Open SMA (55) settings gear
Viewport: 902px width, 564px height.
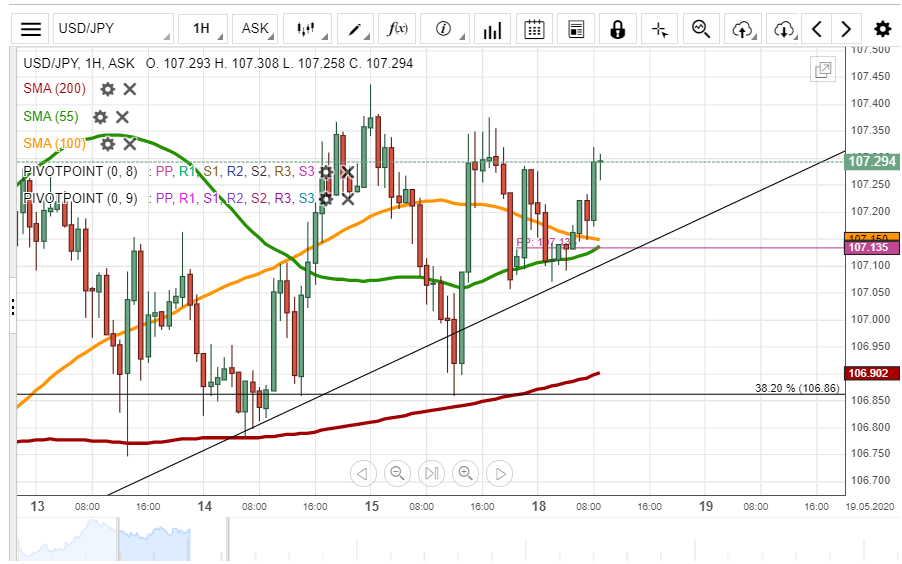(x=100, y=117)
